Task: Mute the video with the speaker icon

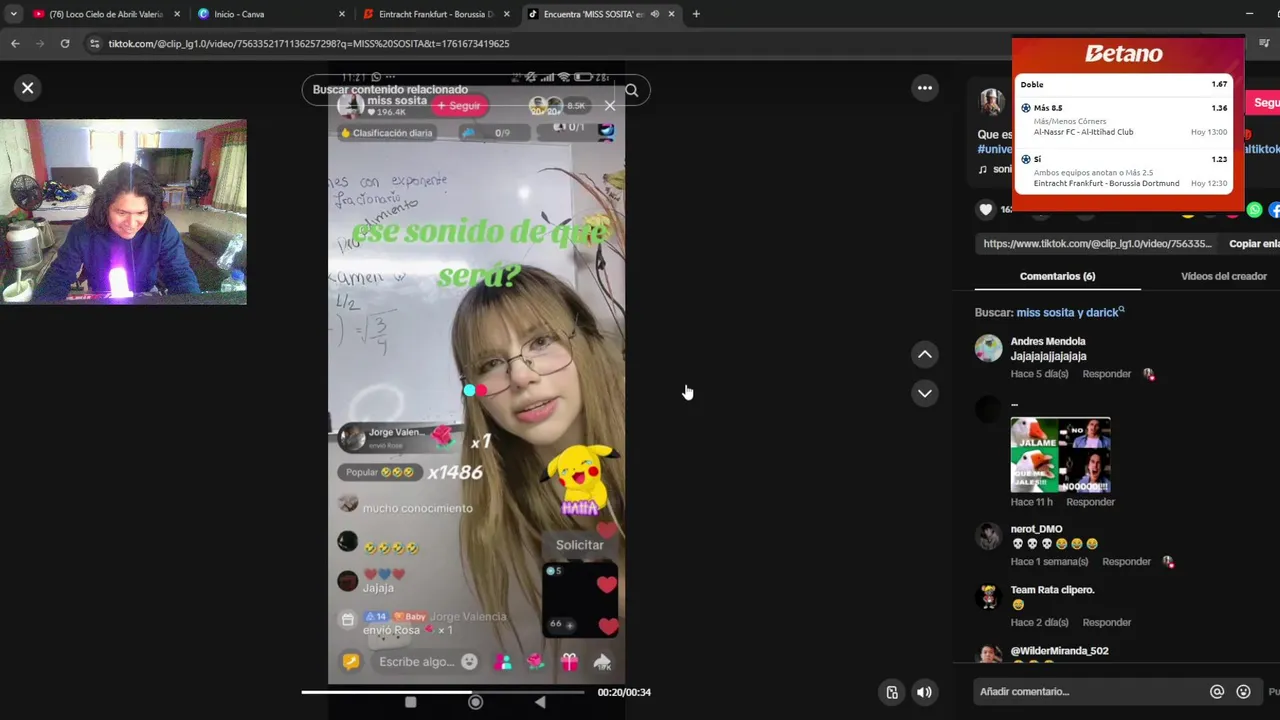Action: coord(924,692)
